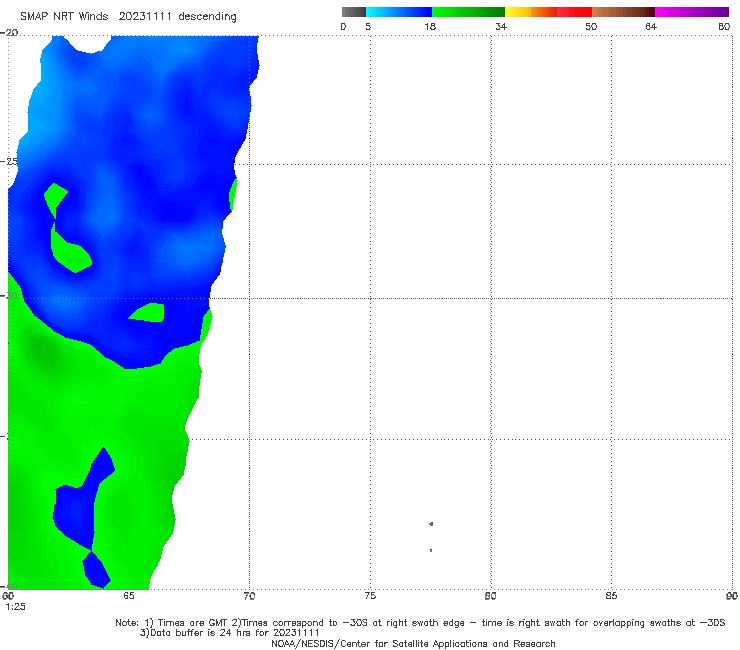The height and width of the screenshot is (650, 740).
Task: Click the longitude axis label '85'
Action: point(611,596)
